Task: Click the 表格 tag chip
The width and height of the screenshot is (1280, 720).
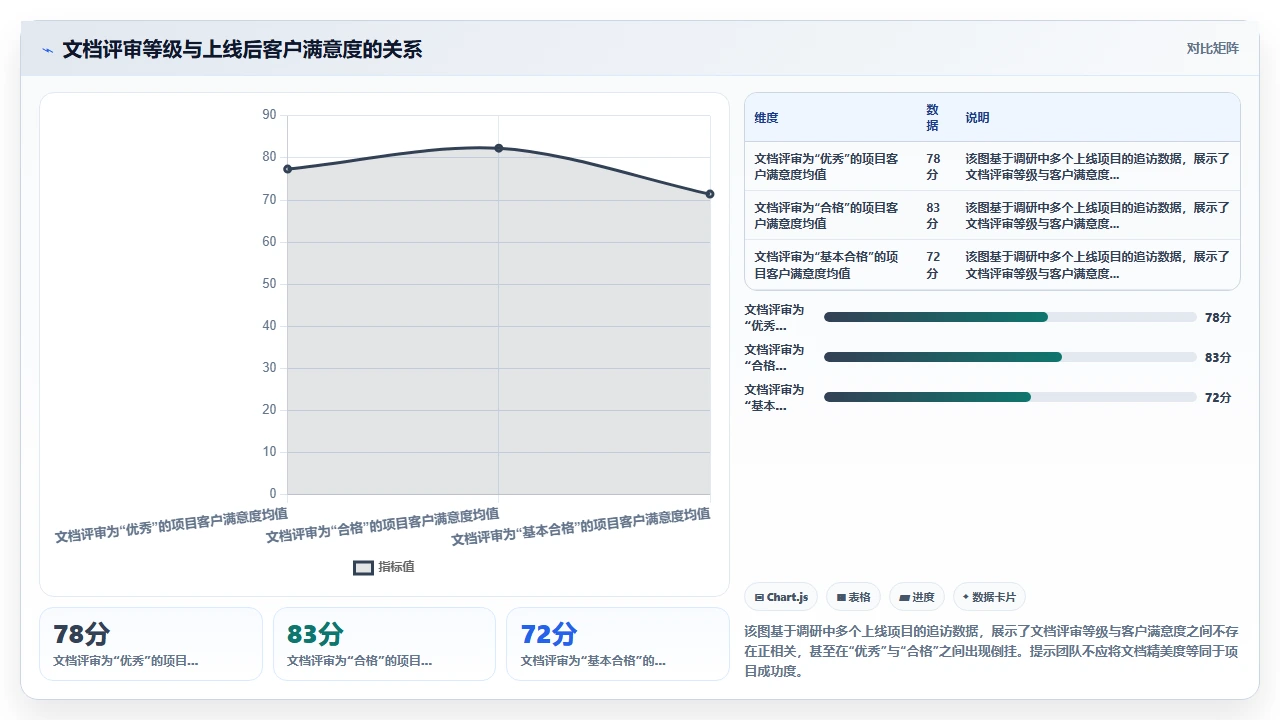Action: (853, 597)
